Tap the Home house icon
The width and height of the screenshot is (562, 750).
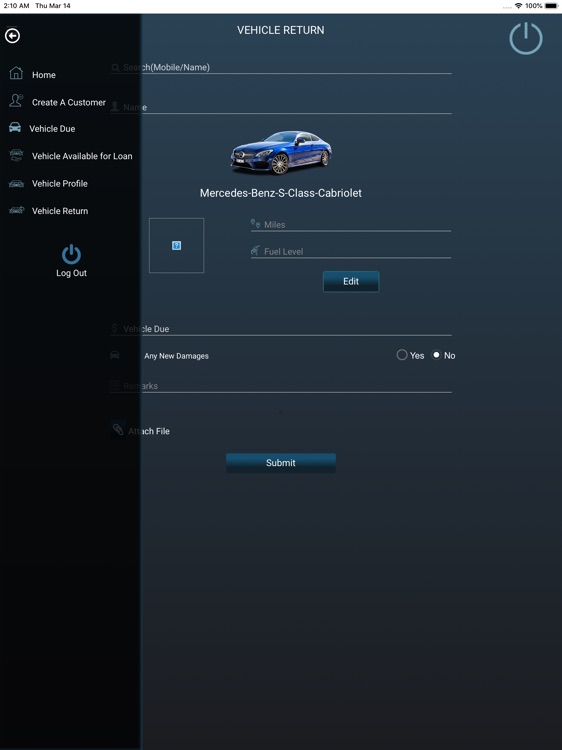click(x=16, y=73)
